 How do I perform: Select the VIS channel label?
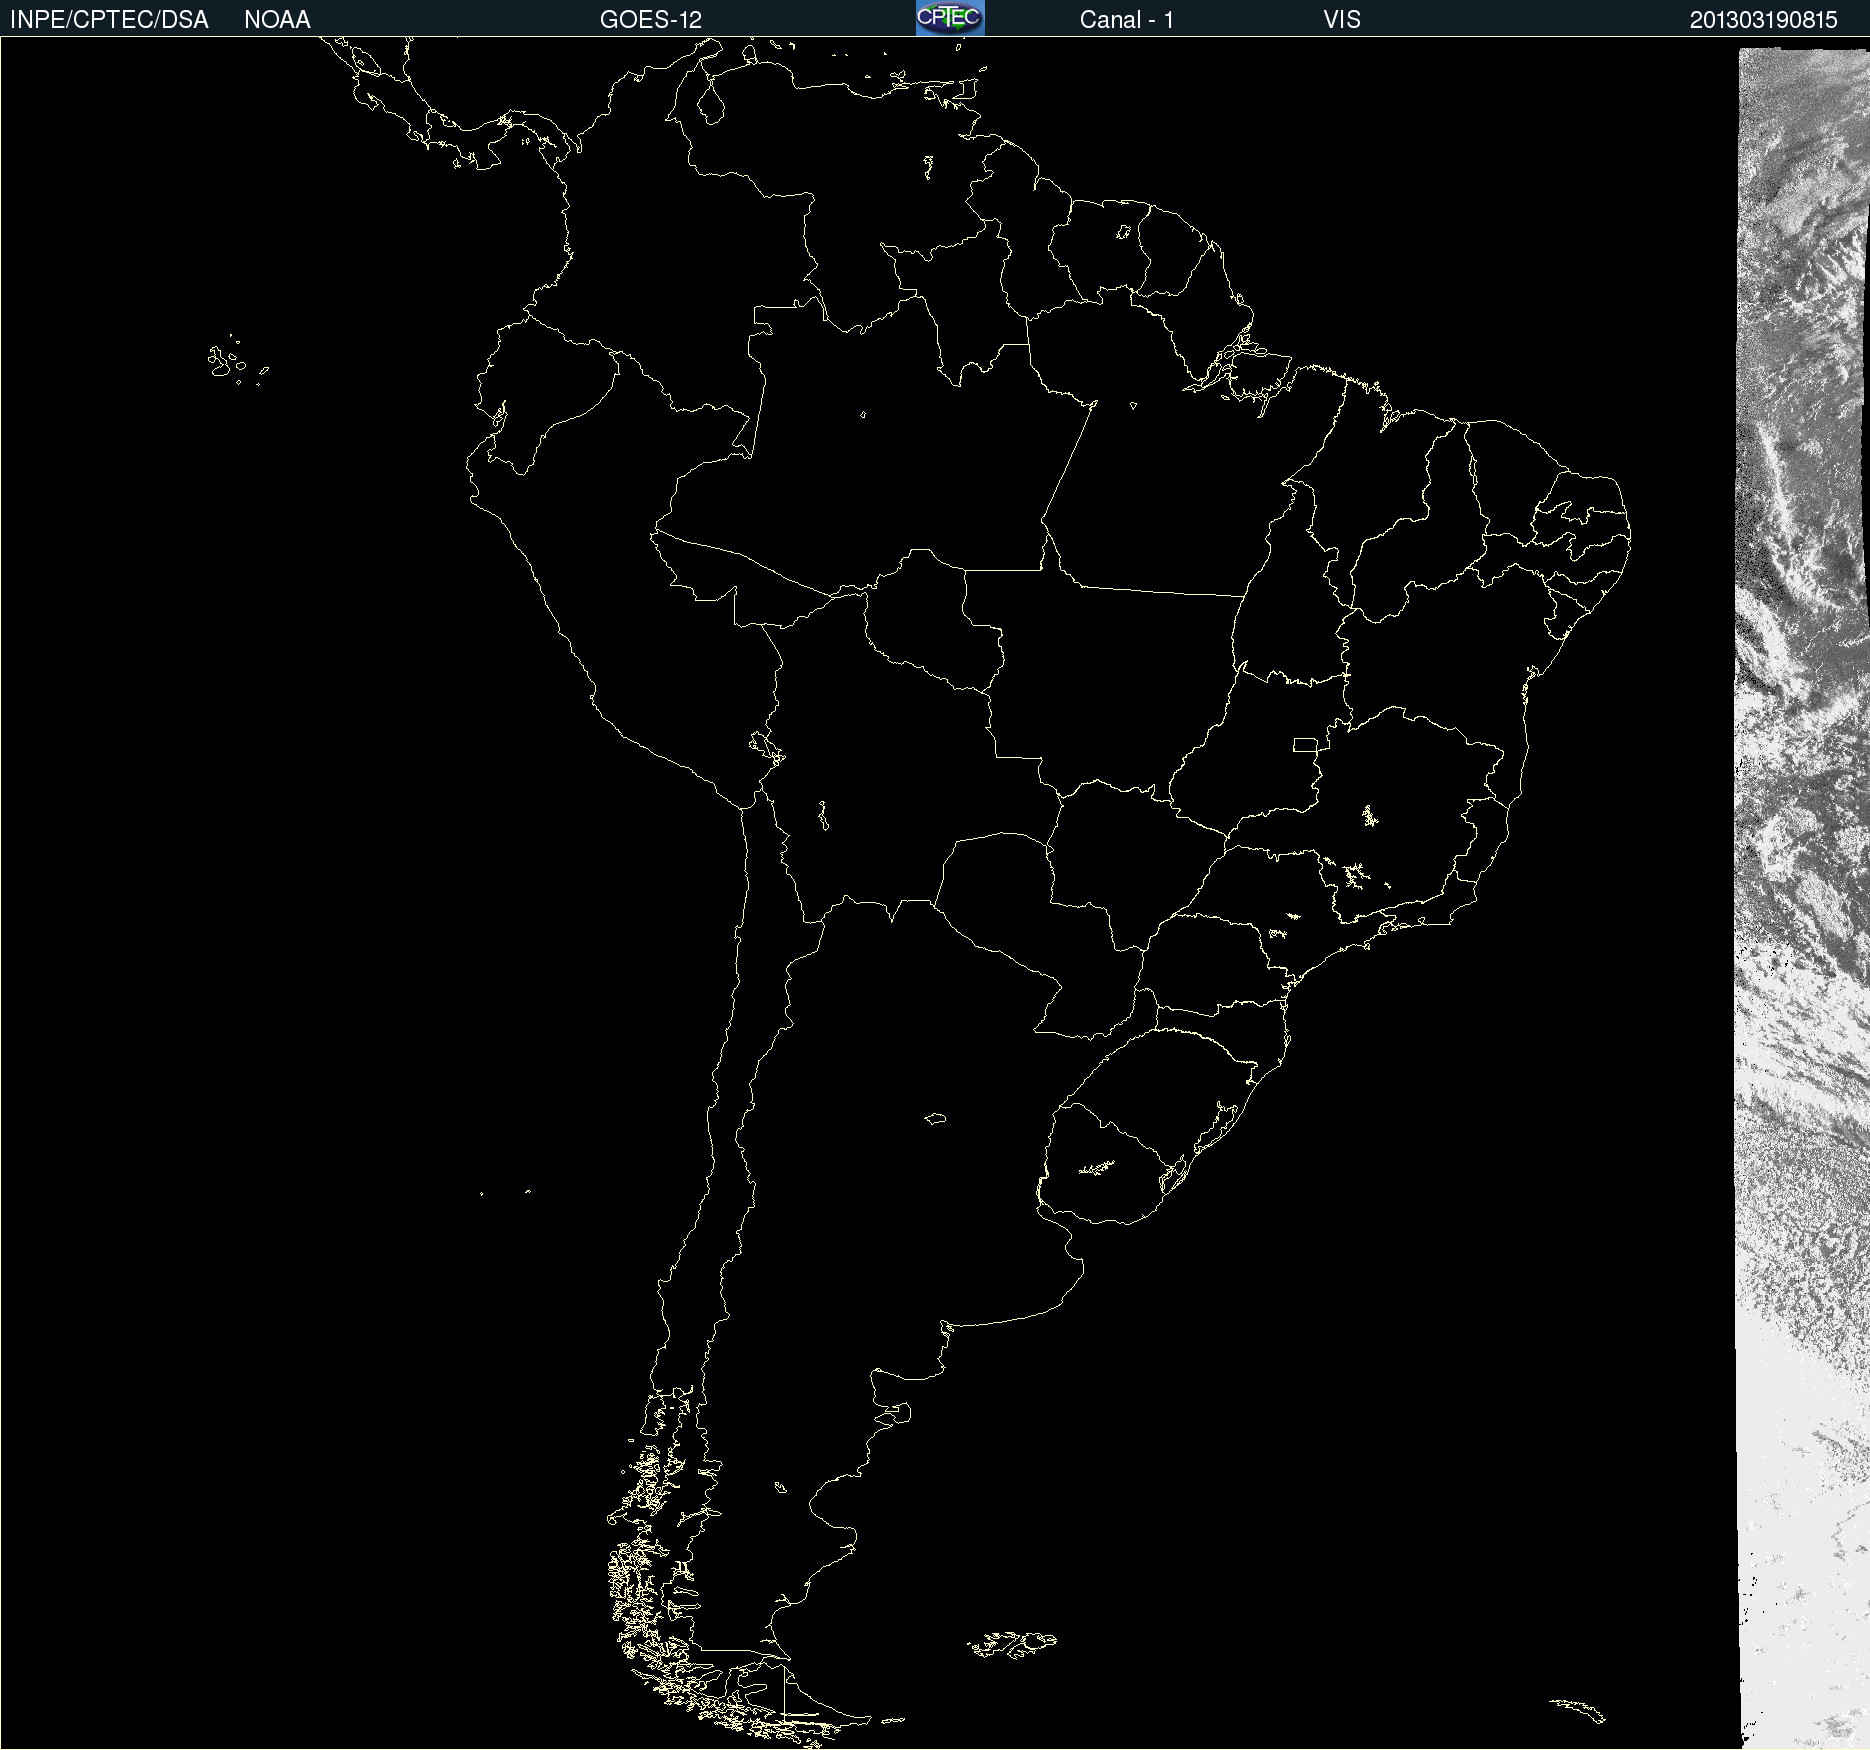pos(1342,20)
